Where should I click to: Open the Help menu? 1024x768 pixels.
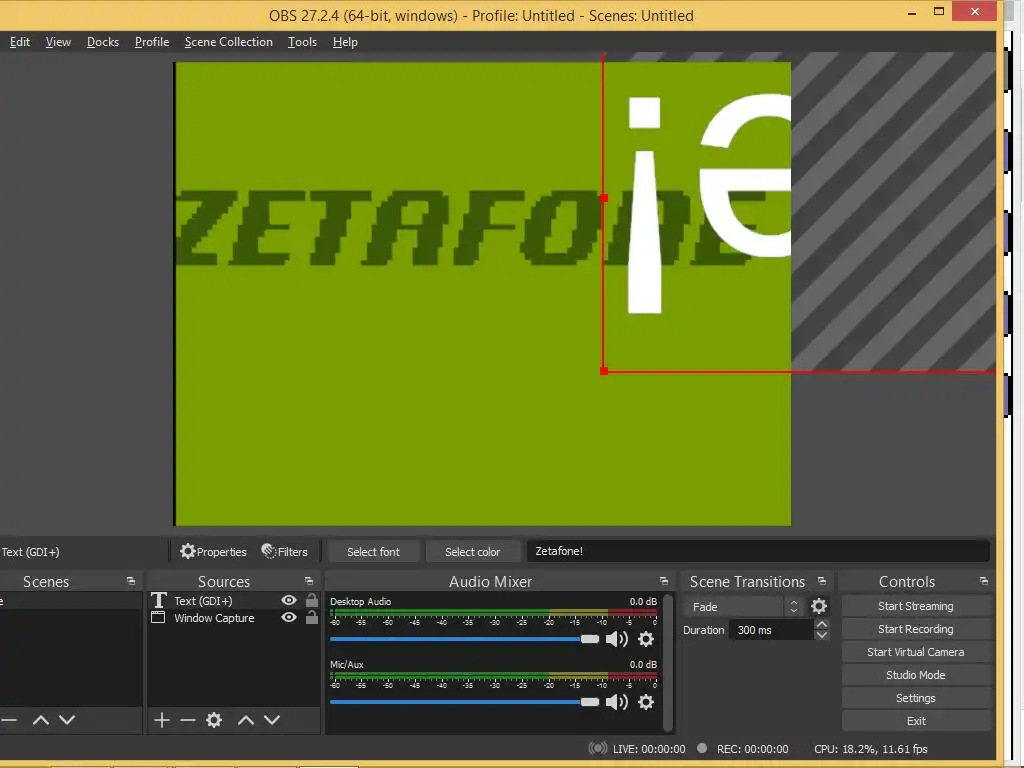tap(345, 42)
